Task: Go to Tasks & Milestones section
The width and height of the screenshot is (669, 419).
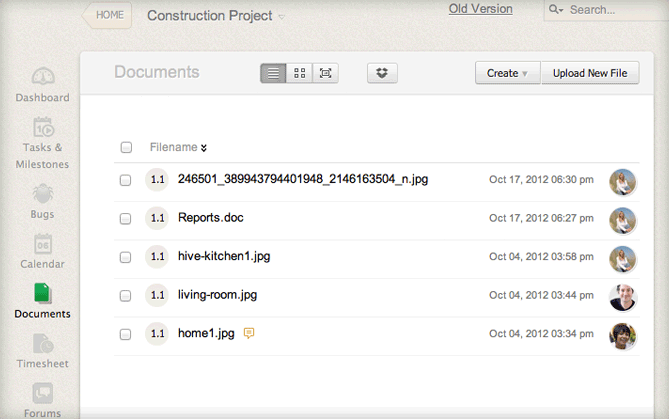Action: coord(42,141)
